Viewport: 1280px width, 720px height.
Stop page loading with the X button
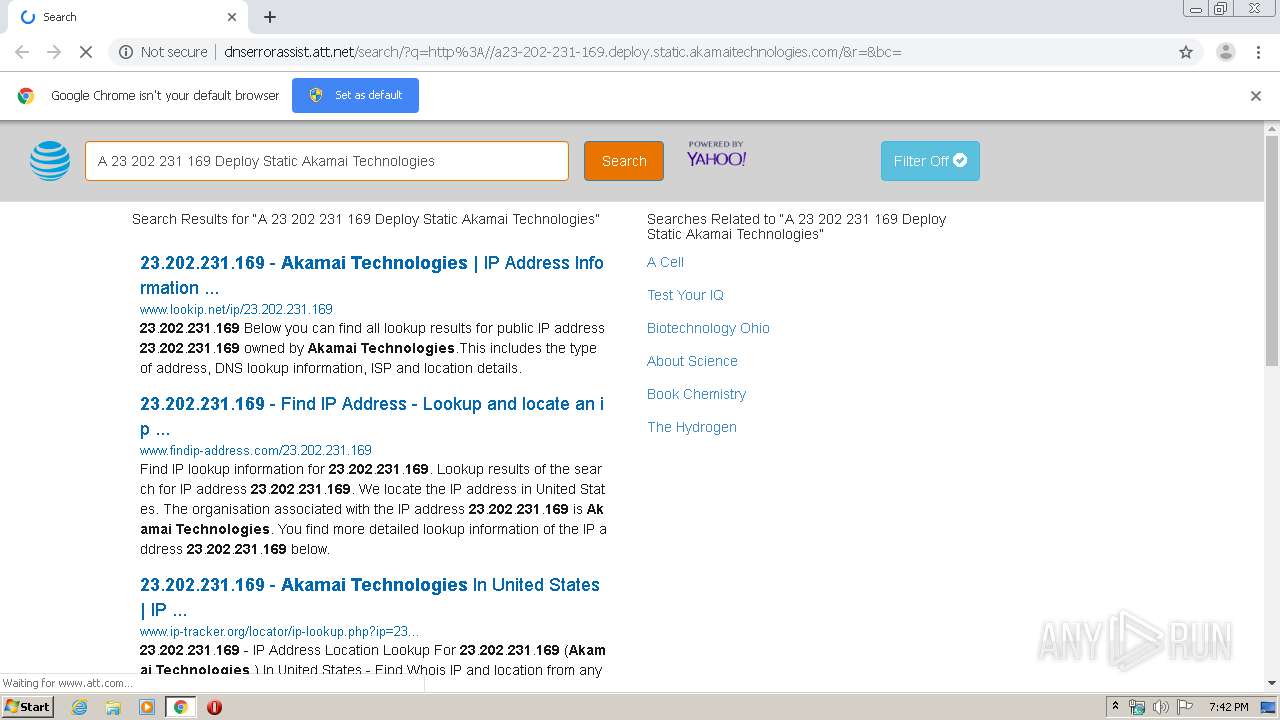pyautogui.click(x=86, y=52)
